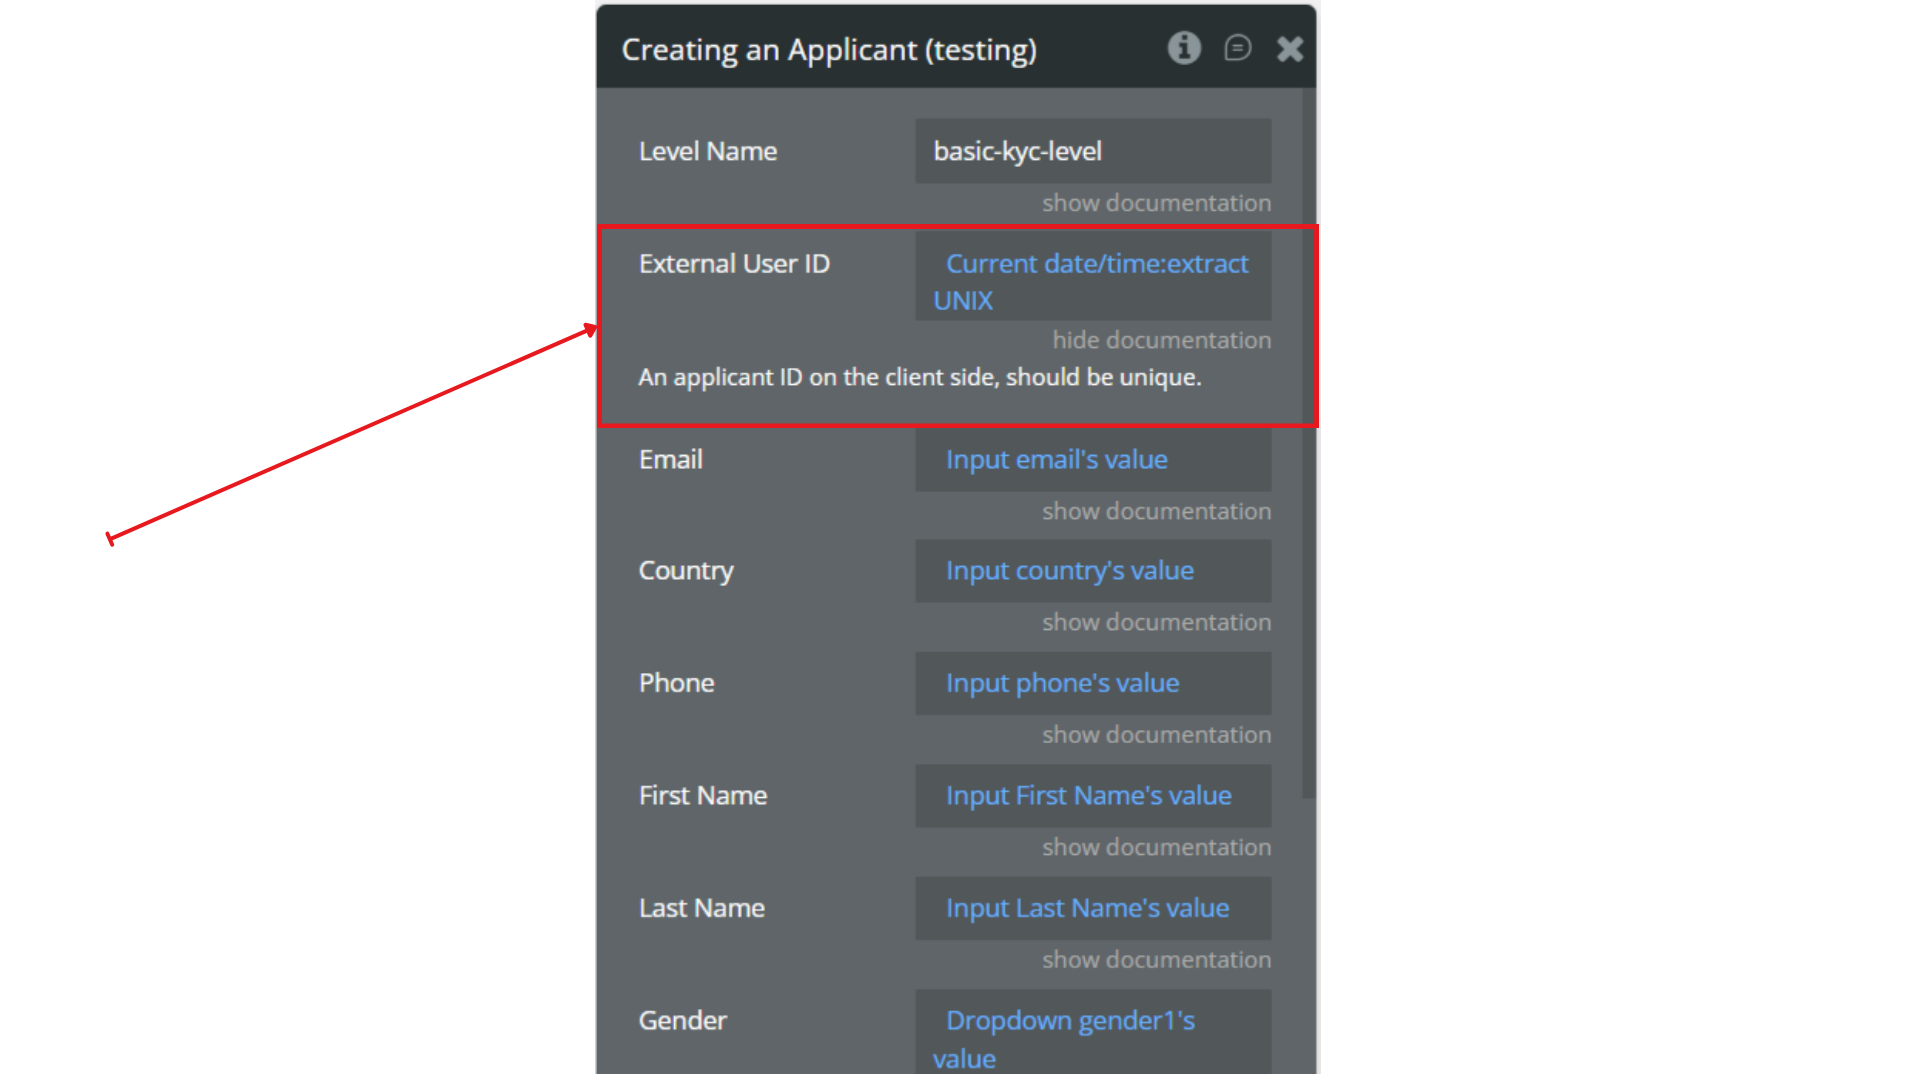
Task: Show documentation under Phone field
Action: point(1156,735)
